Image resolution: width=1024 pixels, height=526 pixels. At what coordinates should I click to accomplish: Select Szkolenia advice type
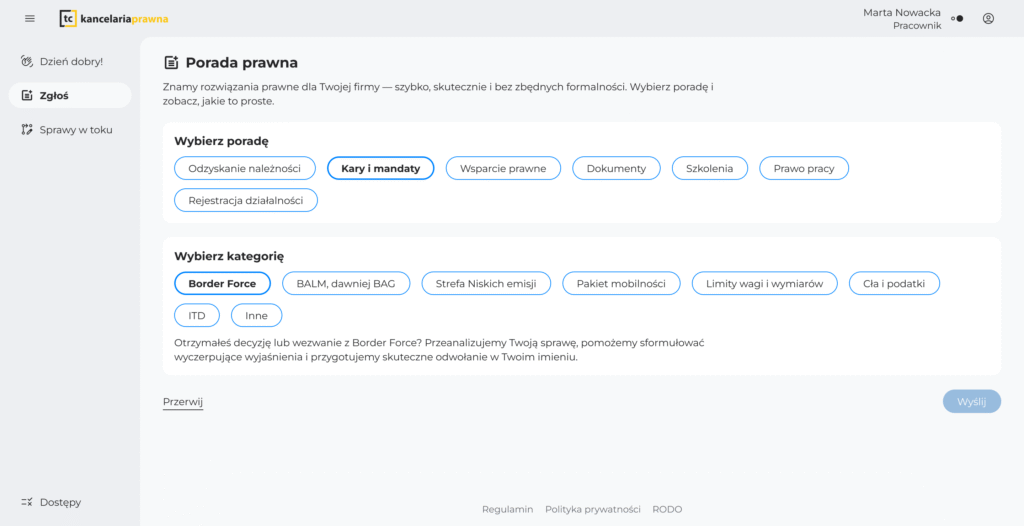709,168
